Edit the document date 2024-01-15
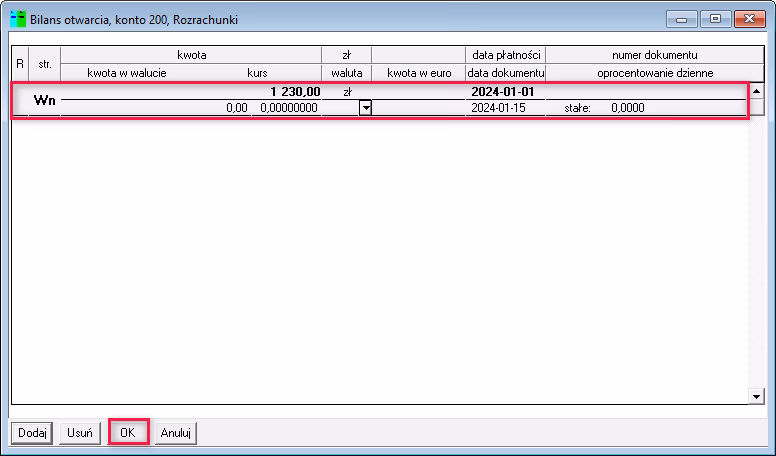 pos(498,108)
